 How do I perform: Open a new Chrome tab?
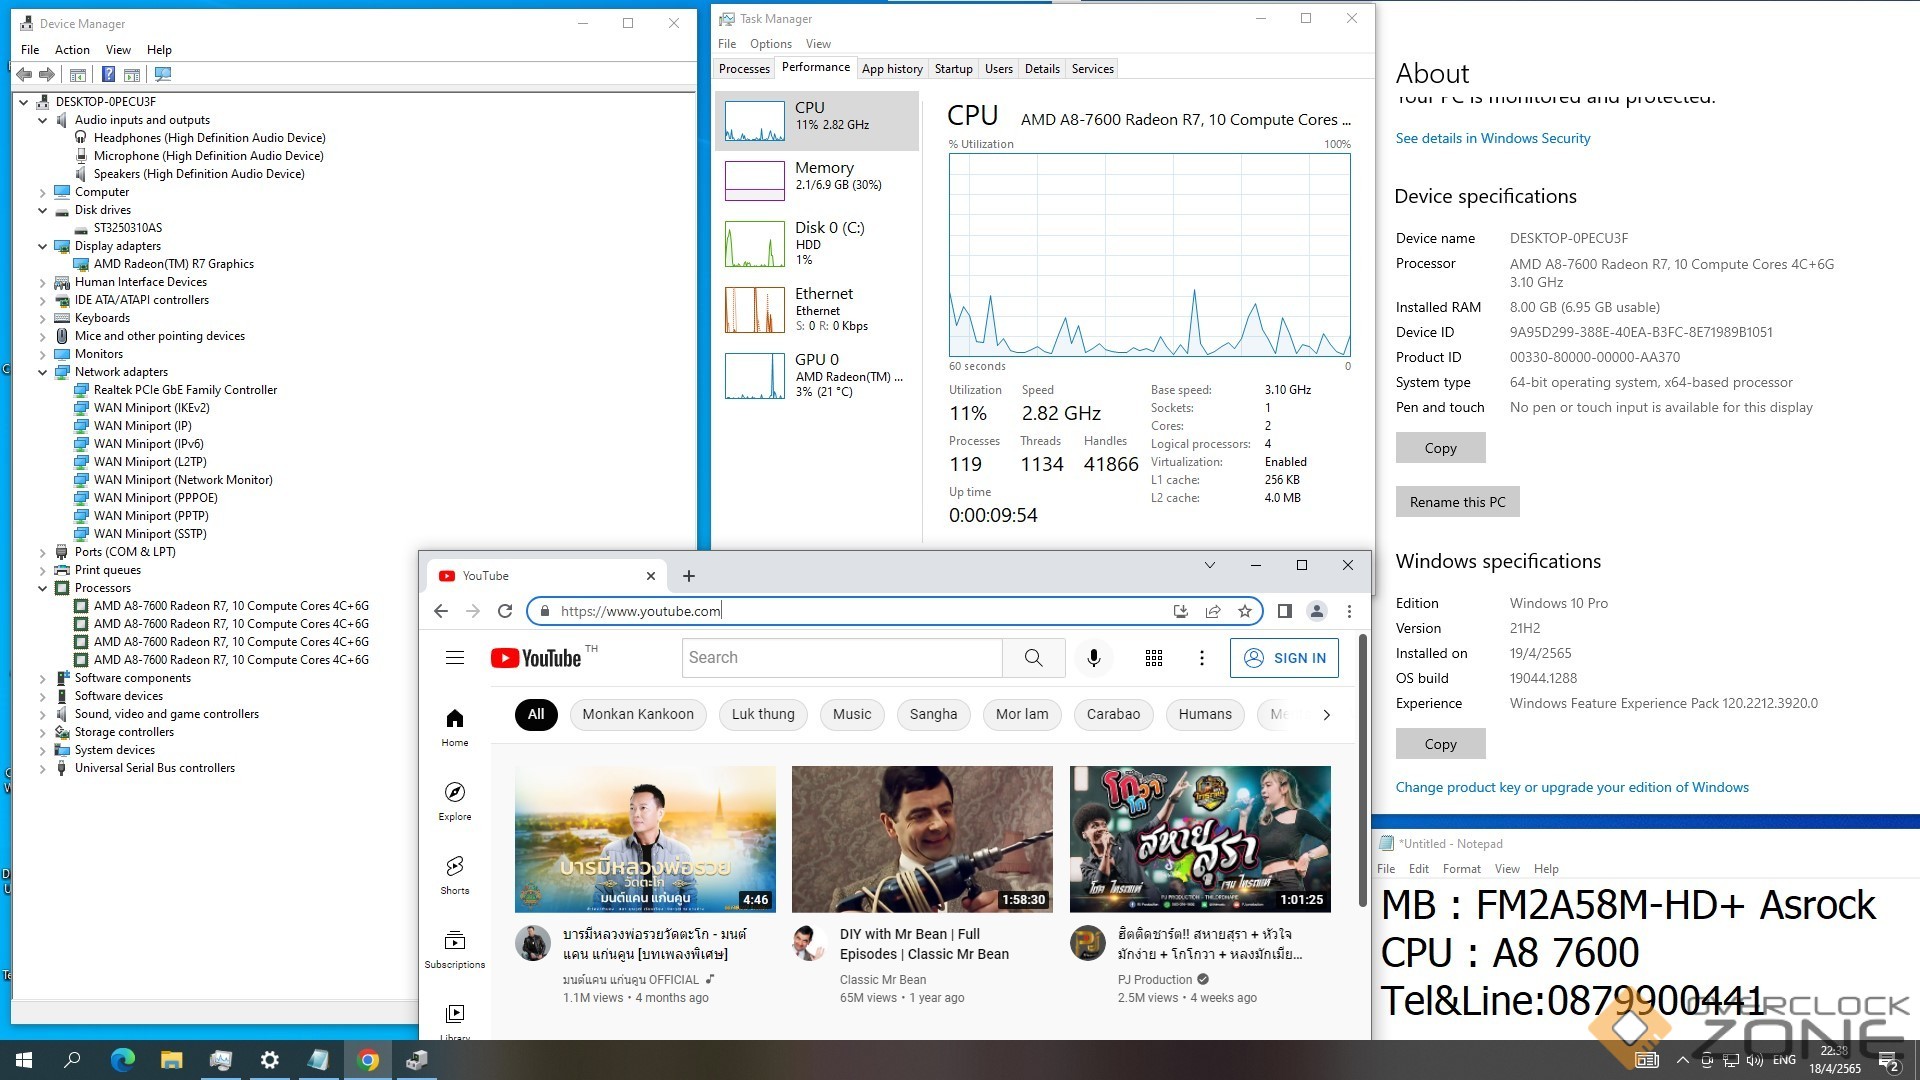(689, 576)
